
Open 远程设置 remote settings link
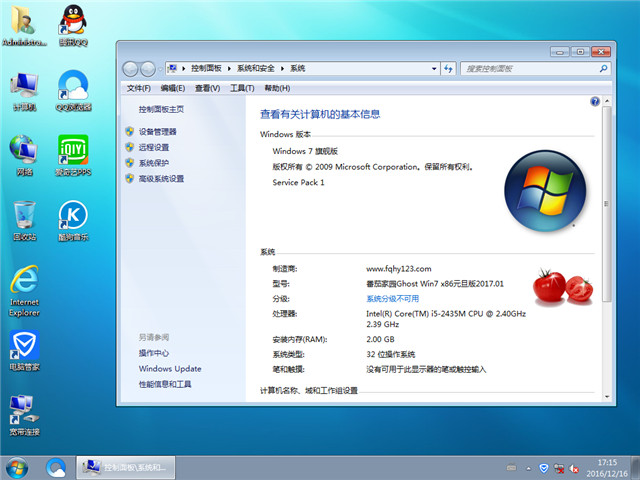[154, 147]
